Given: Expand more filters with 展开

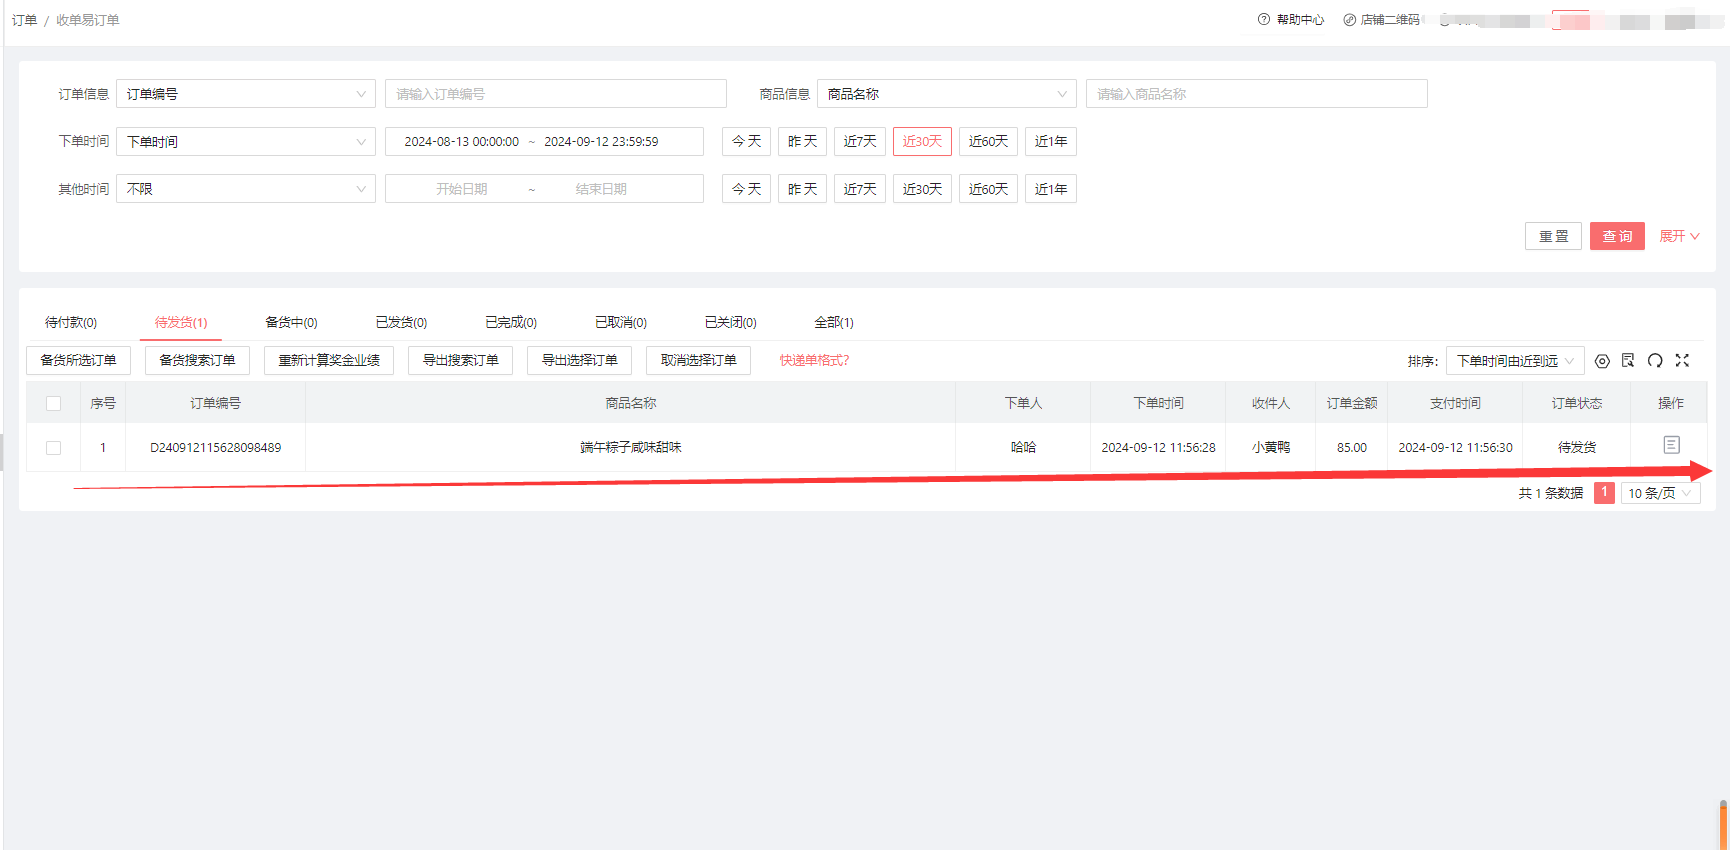Looking at the screenshot, I should [1679, 236].
